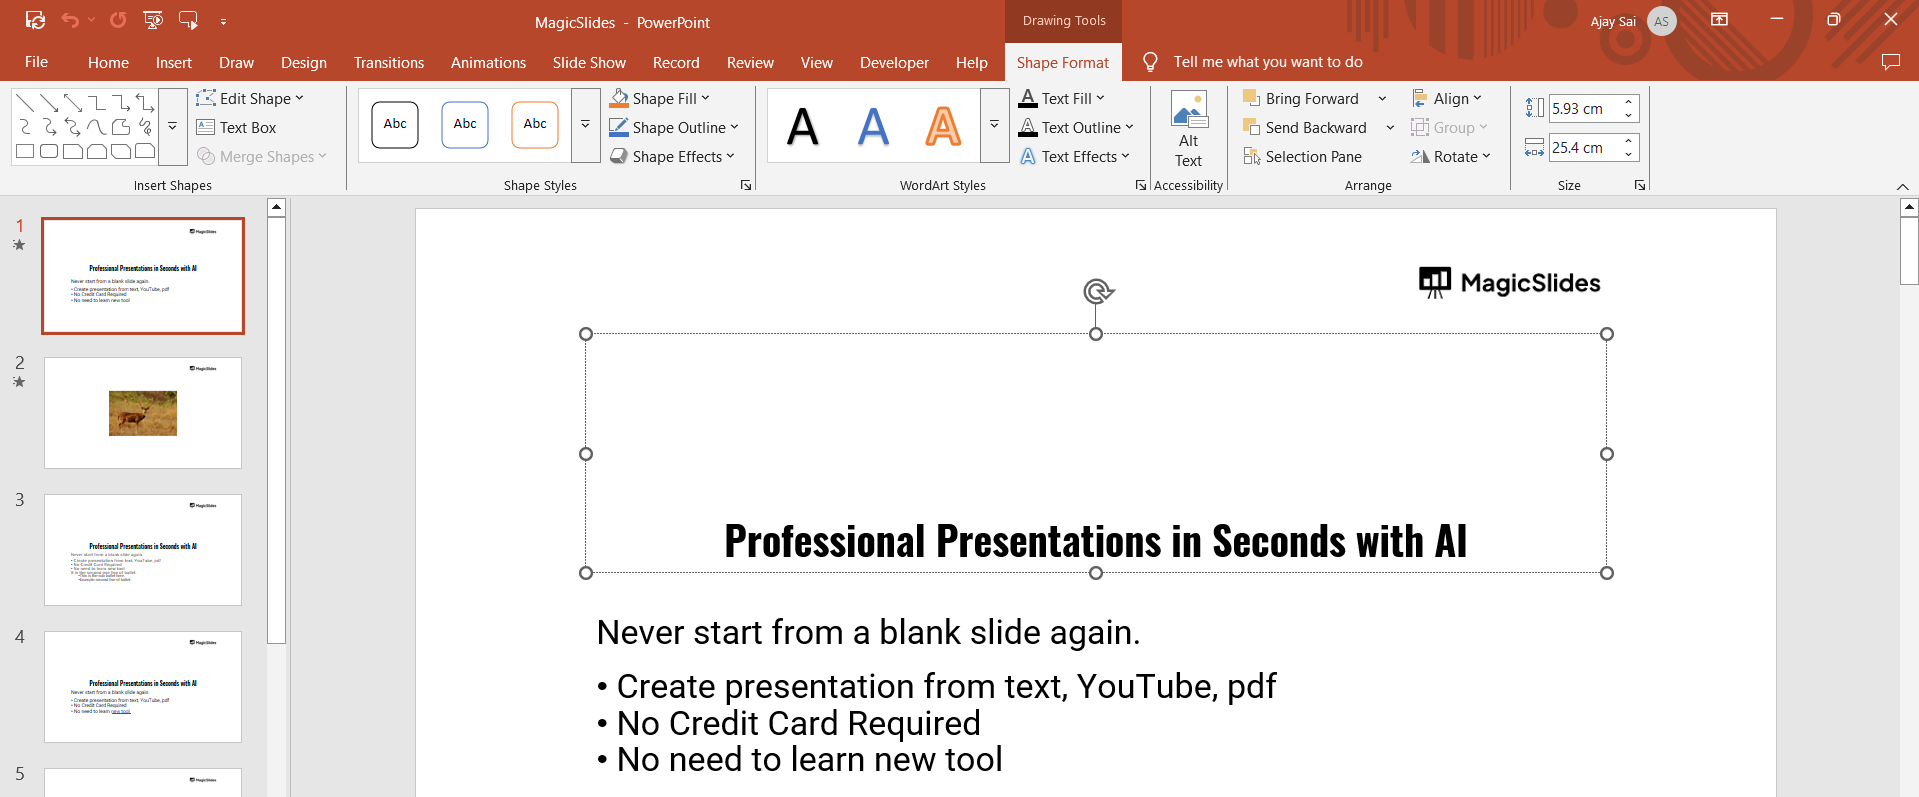Open WordArt Styles dialog launcher
This screenshot has height=797, width=1919.
point(1141,185)
